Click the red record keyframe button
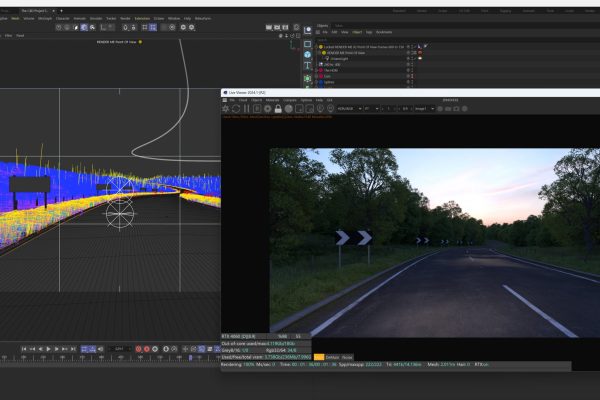Screen dimensions: 600x400 point(136,349)
